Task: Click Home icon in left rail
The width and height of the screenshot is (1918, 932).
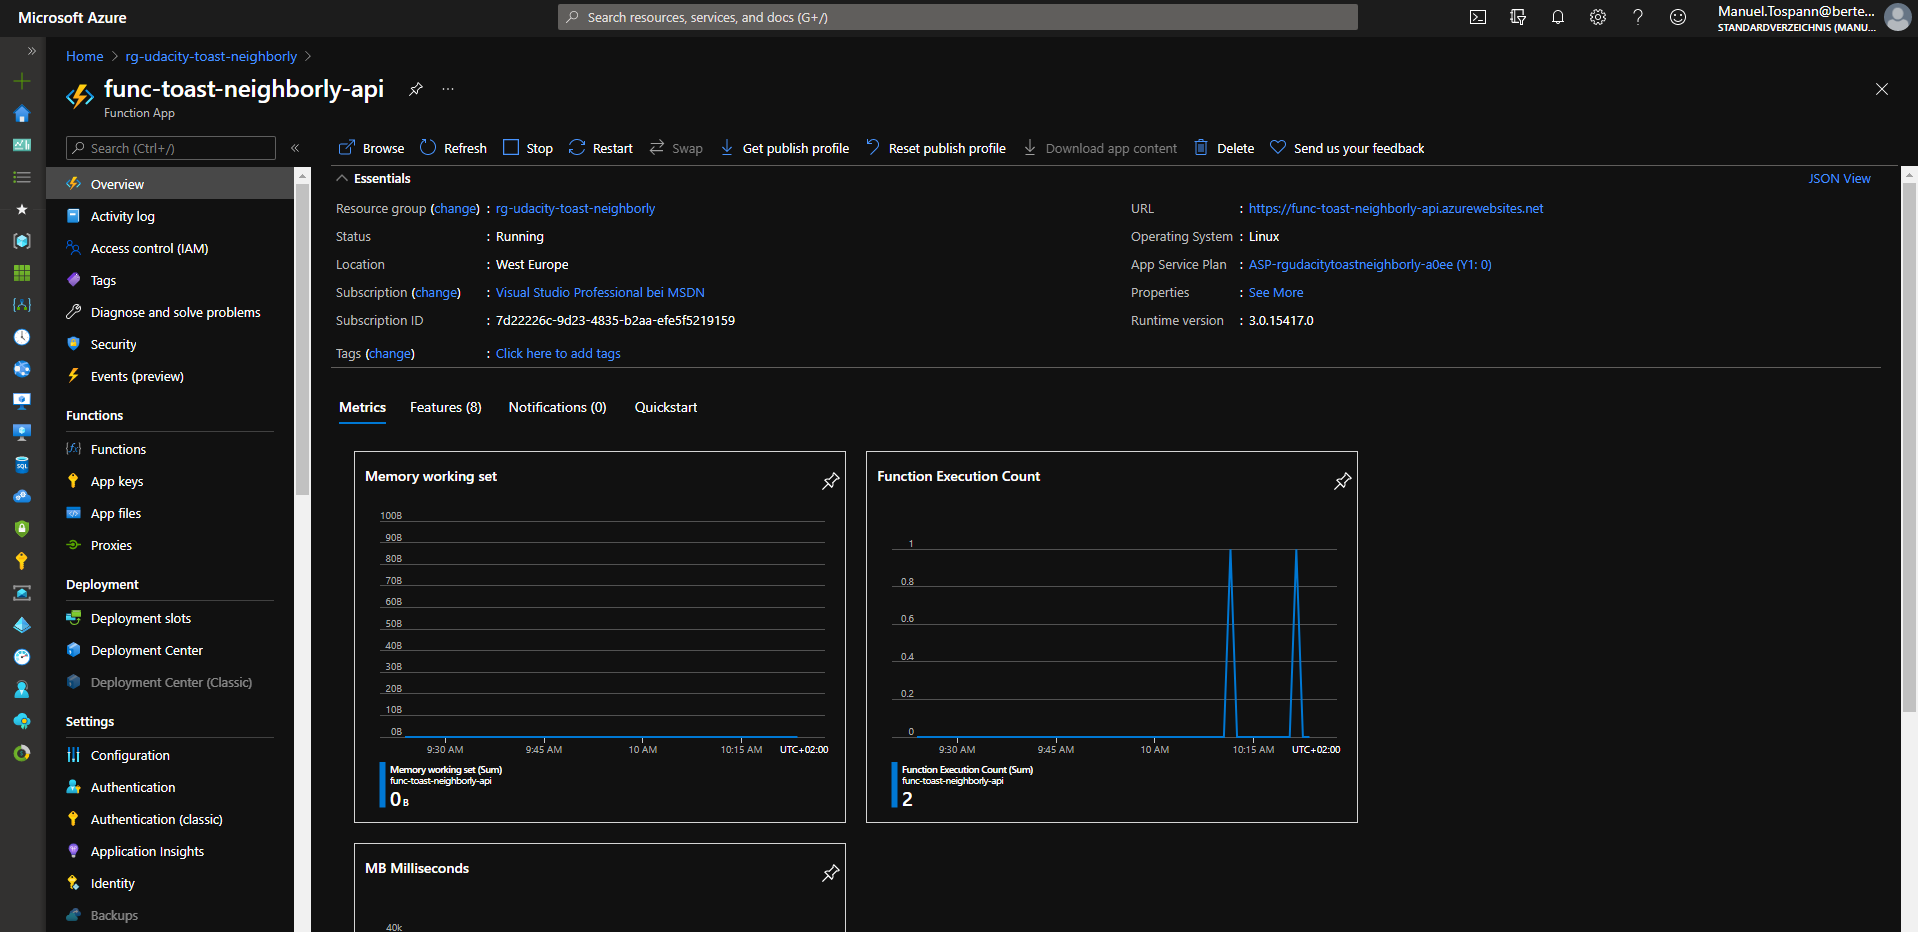Action: click(22, 113)
